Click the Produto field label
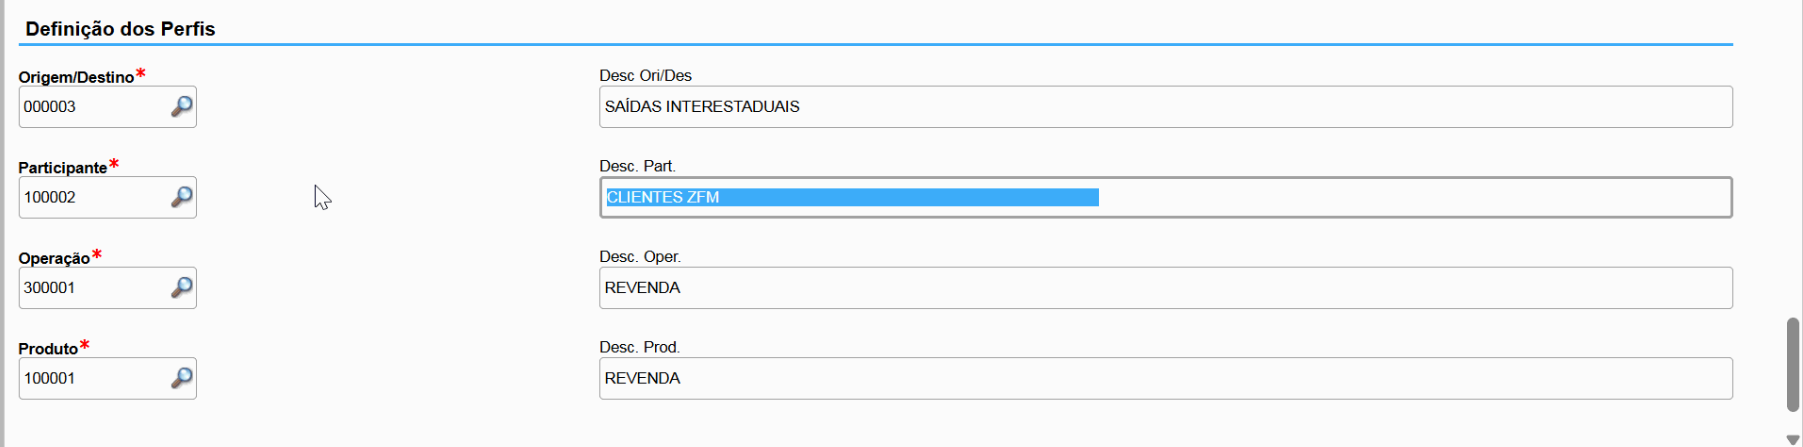The image size is (1803, 447). (48, 348)
